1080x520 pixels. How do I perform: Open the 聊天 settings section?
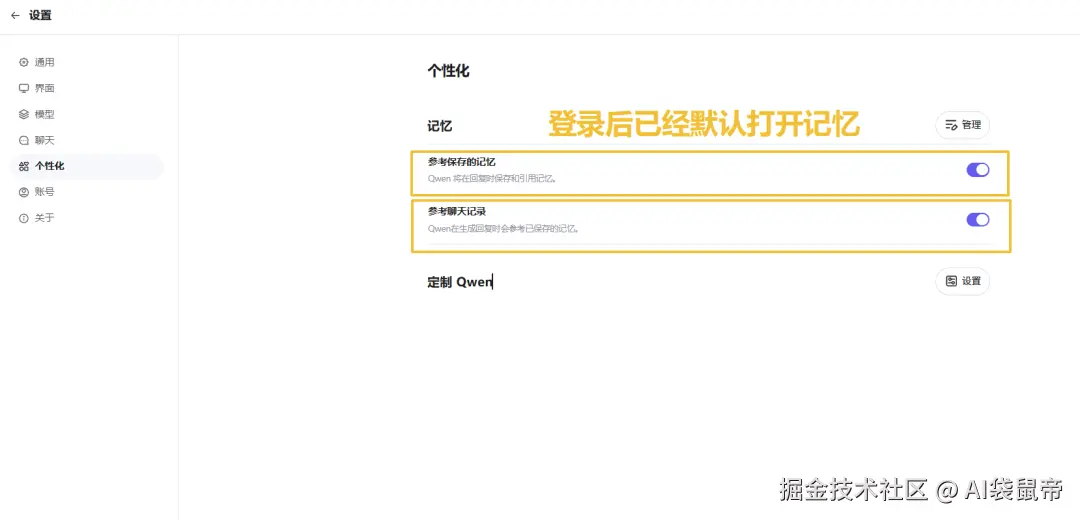(87, 141)
